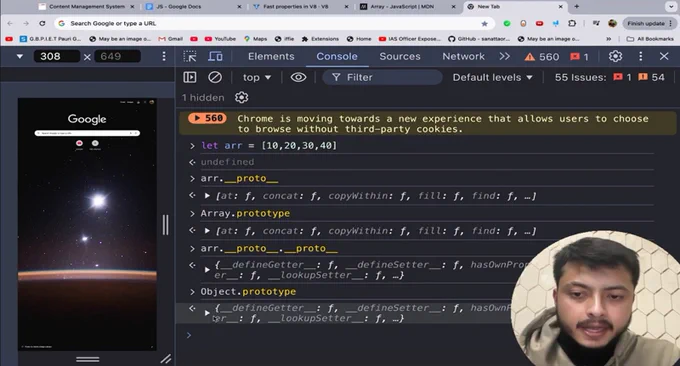Image resolution: width=680 pixels, height=366 pixels.
Task: Open the GitHub bookmark
Action: tap(479, 39)
